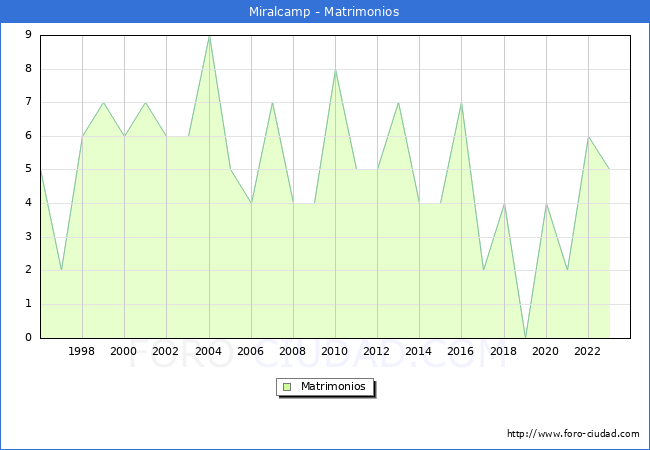Click the 2006 x-axis label
The width and height of the screenshot is (650, 450).
point(250,351)
